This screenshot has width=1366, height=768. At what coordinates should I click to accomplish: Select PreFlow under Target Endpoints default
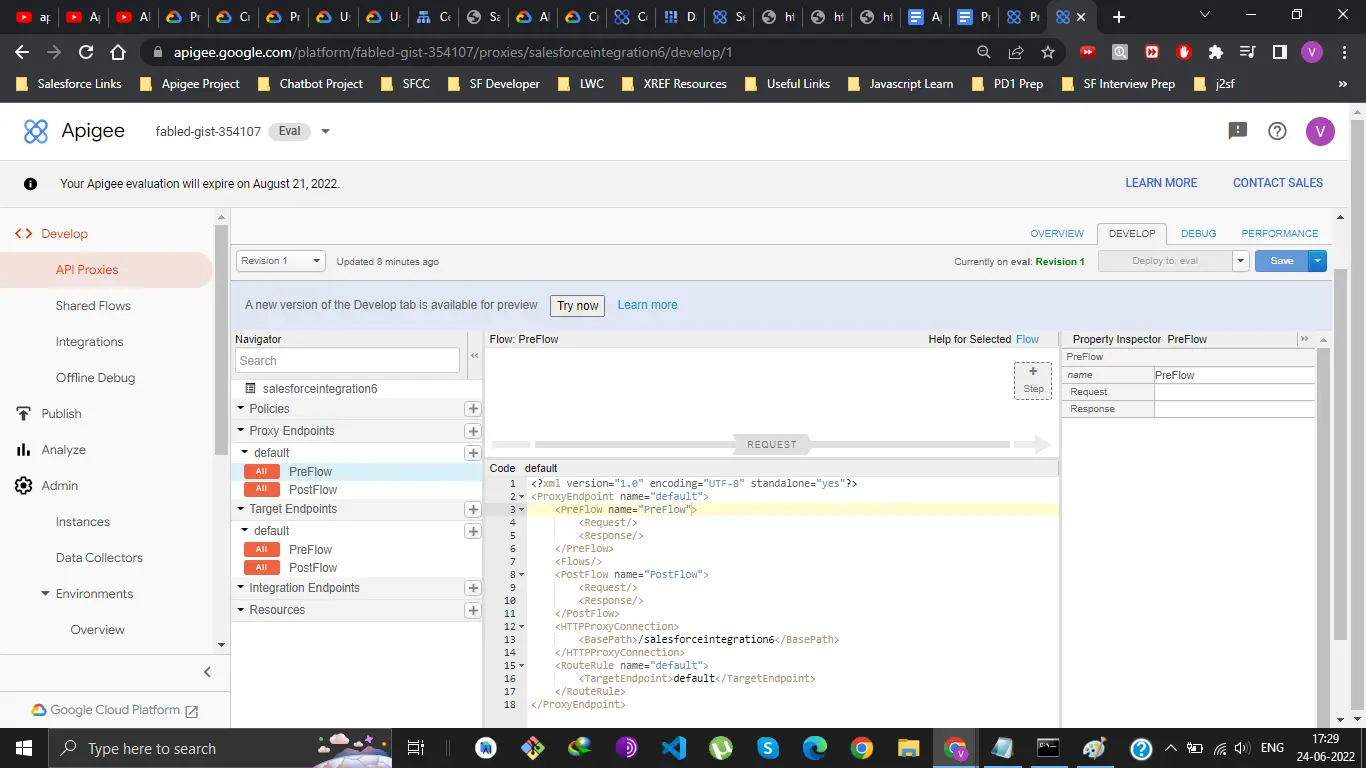pyautogui.click(x=310, y=550)
